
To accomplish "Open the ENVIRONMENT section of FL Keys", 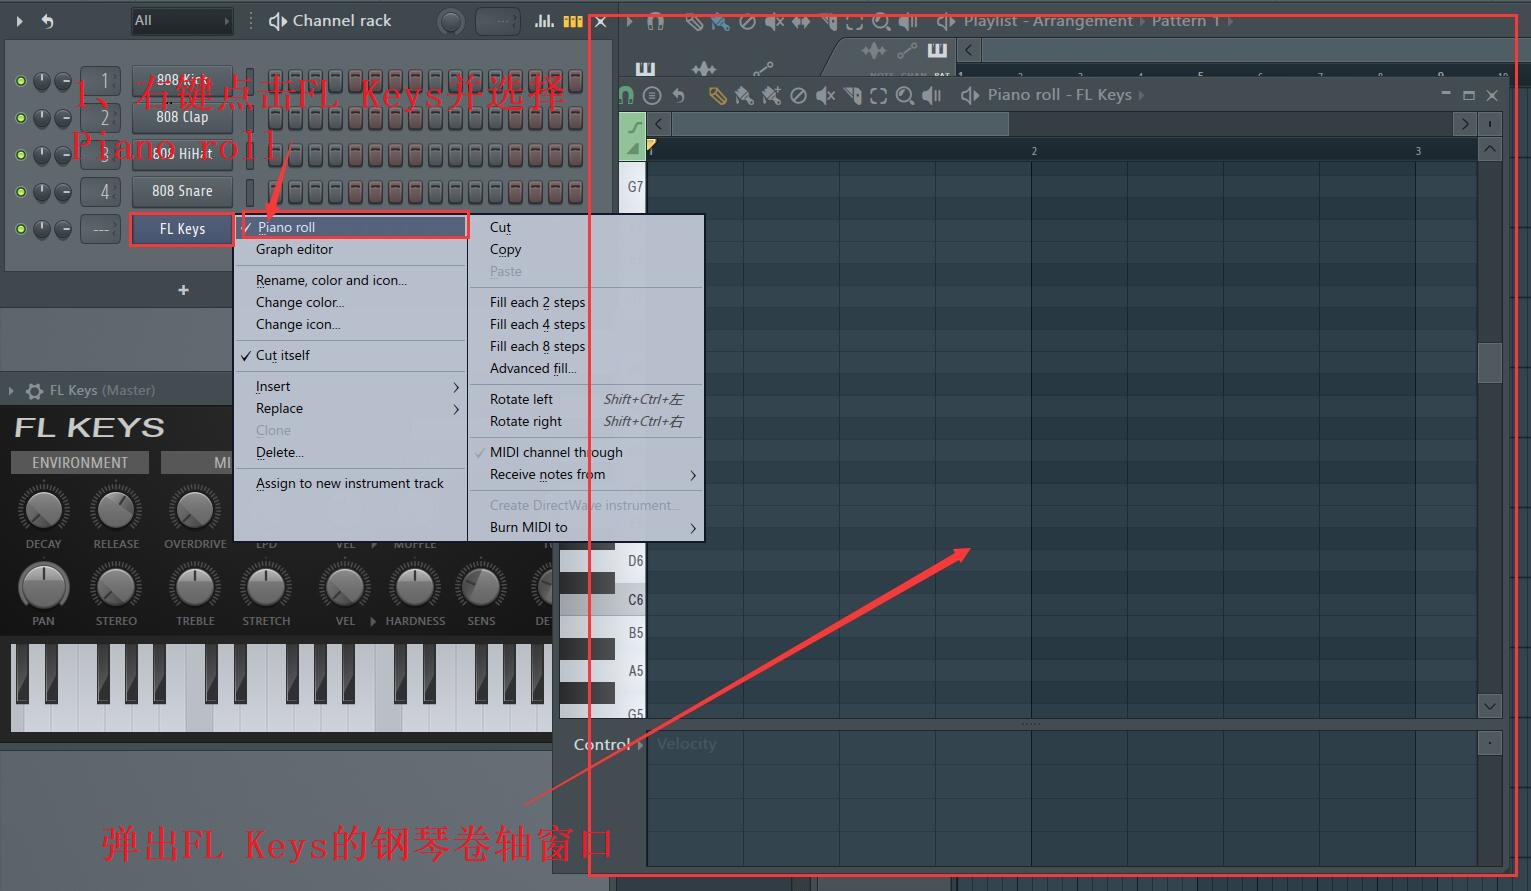I will (x=80, y=463).
